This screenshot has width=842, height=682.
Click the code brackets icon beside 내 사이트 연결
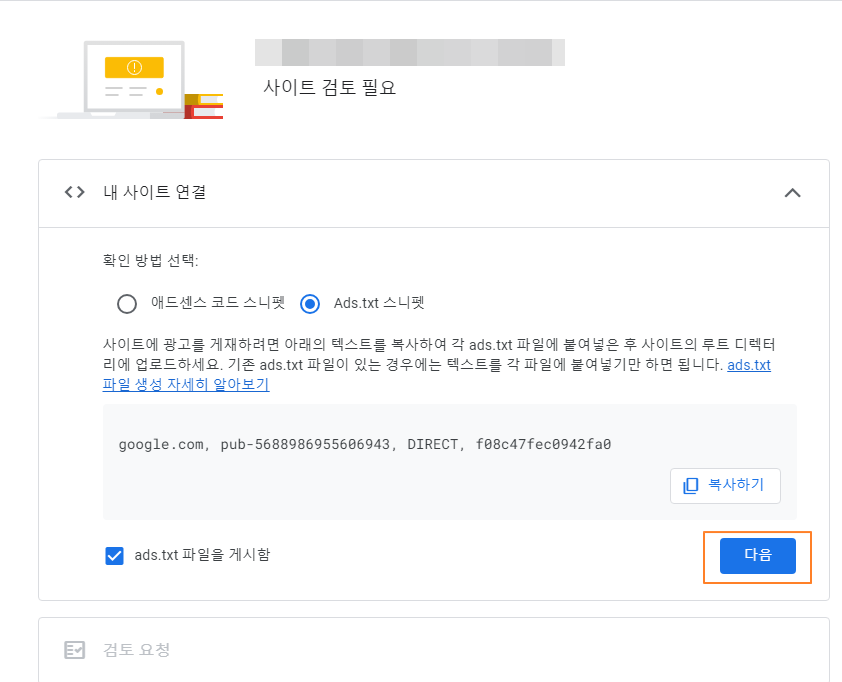point(73,193)
